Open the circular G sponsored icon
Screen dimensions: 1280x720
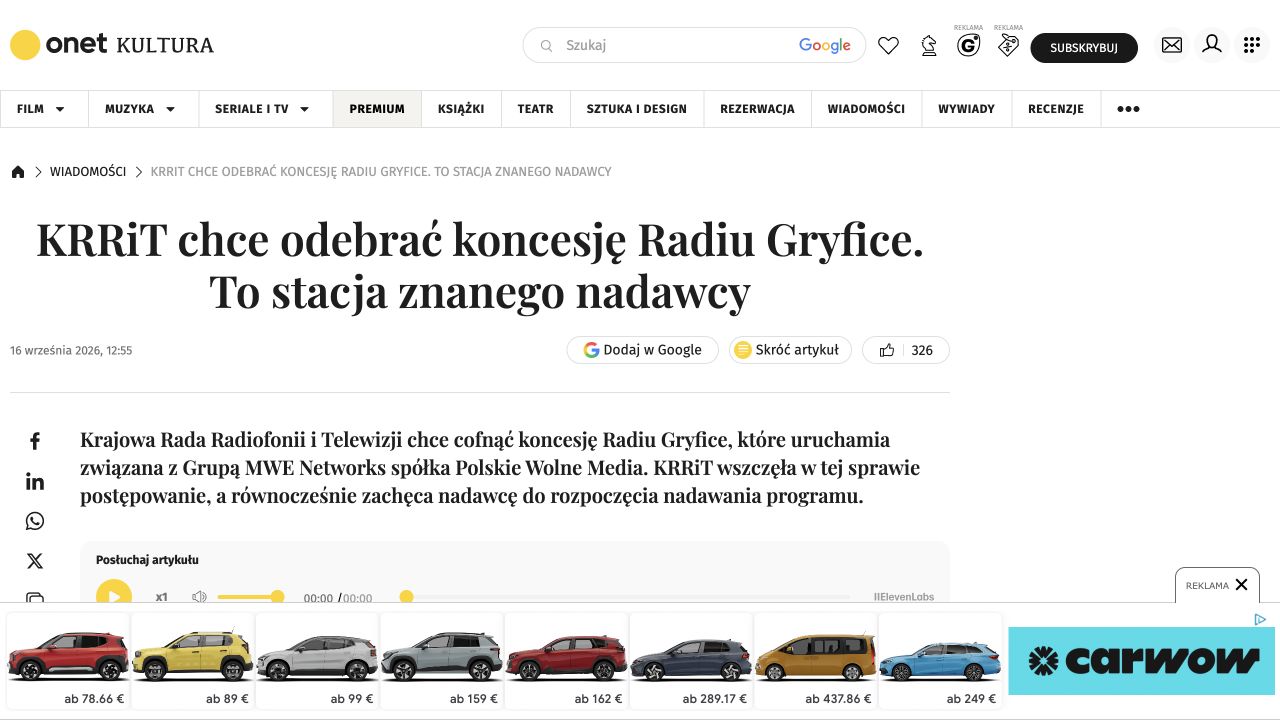click(x=968, y=45)
